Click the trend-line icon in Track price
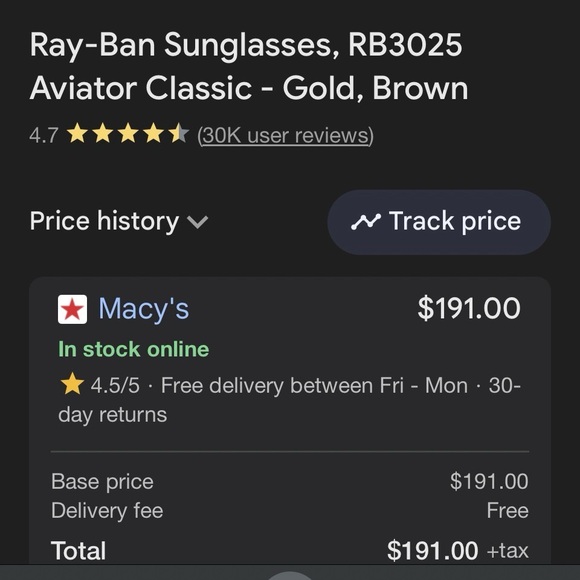Viewport: 580px width, 580px height. point(366,222)
